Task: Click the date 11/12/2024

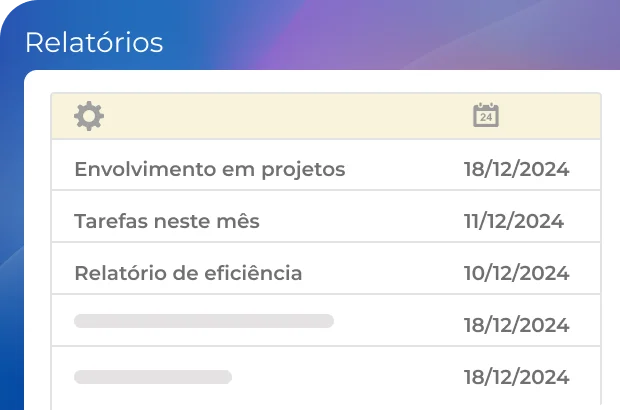Action: [513, 221]
